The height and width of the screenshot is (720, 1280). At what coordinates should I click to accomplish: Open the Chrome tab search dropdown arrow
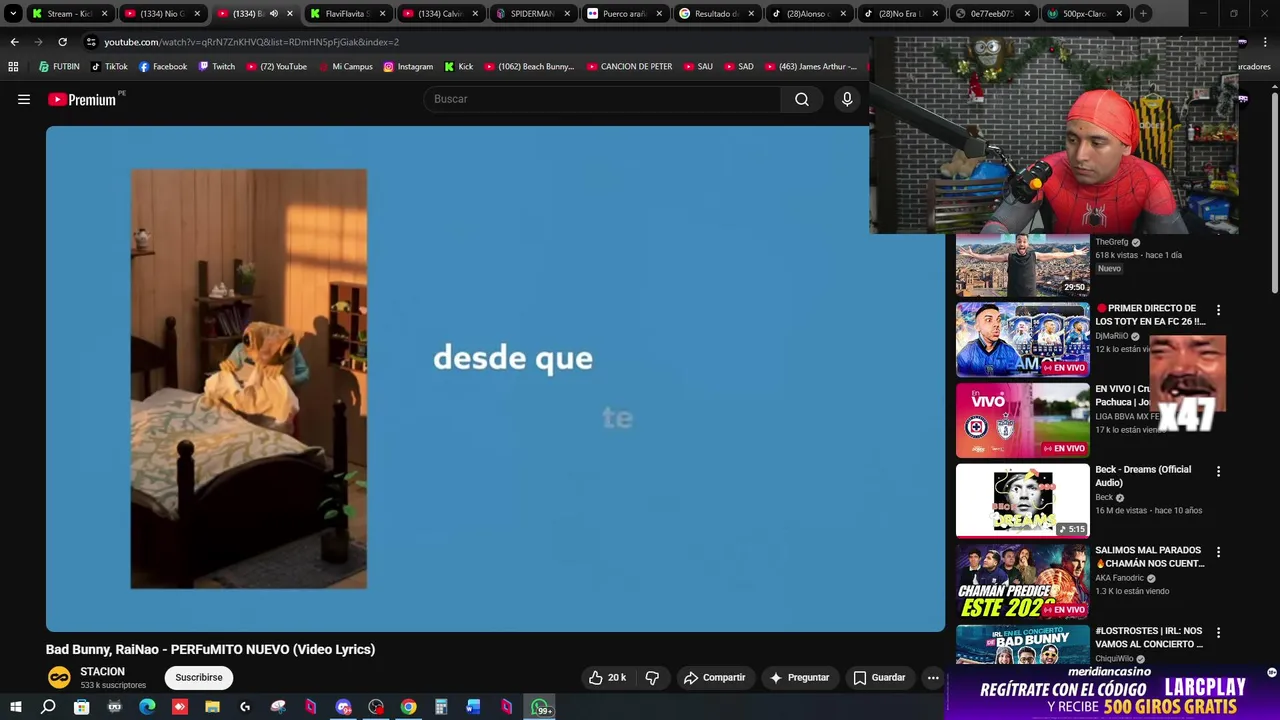13,13
